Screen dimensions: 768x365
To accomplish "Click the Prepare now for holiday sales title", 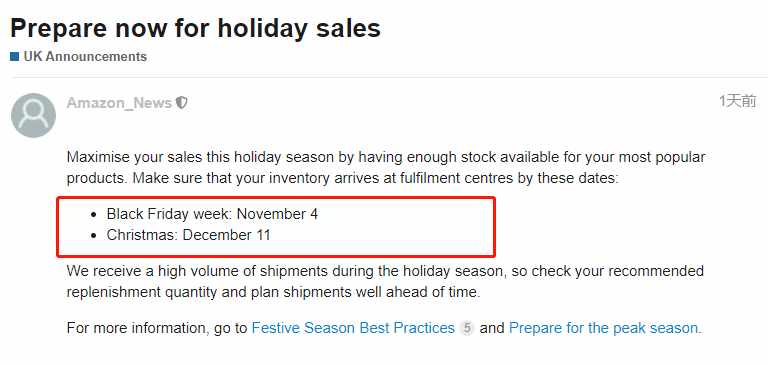I will pyautogui.click(x=195, y=28).
